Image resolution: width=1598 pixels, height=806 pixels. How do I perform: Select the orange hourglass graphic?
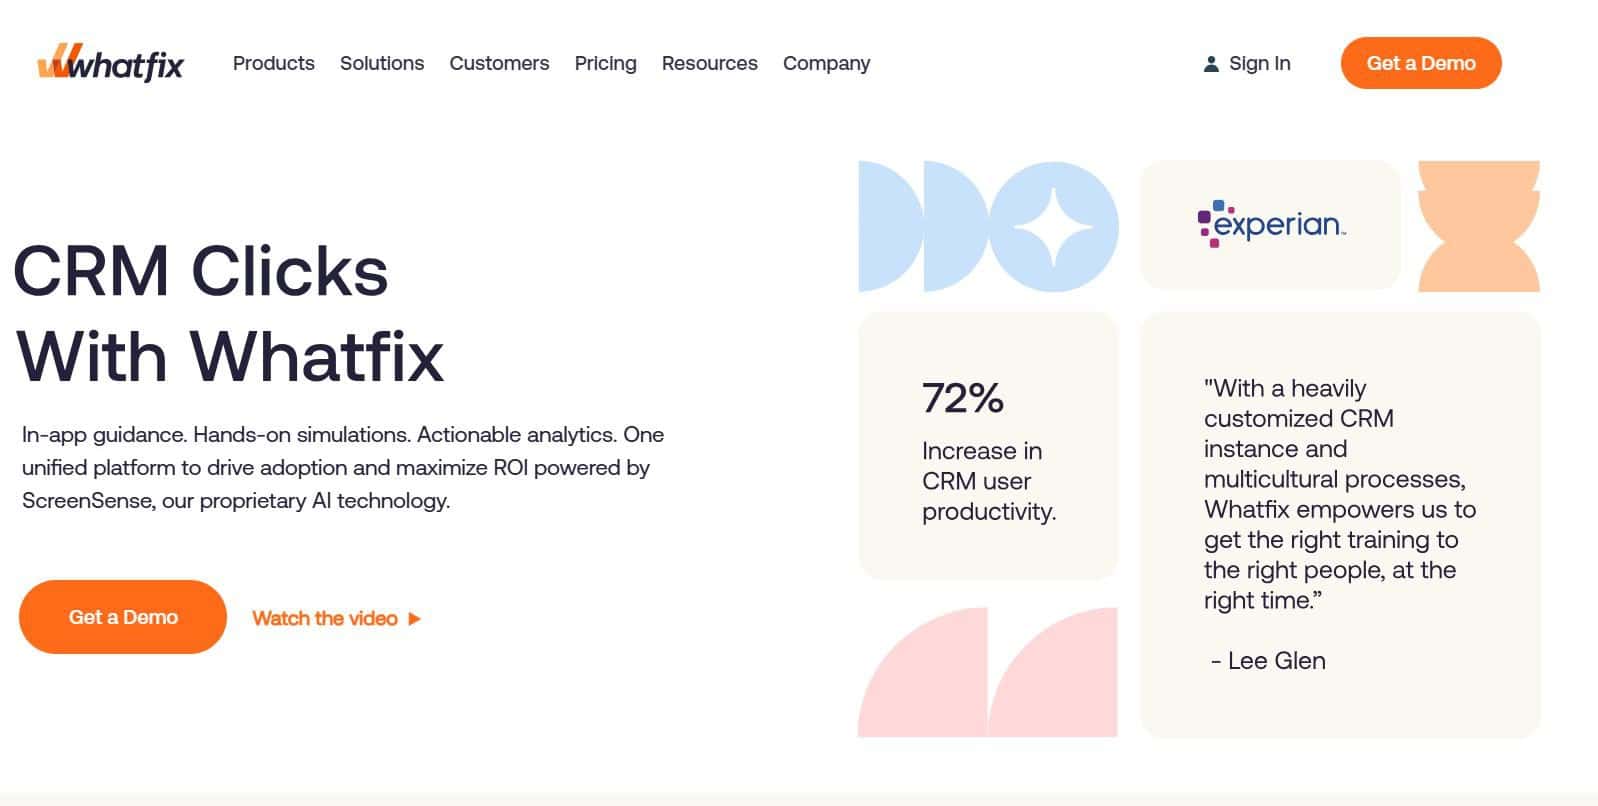[x=1477, y=226]
